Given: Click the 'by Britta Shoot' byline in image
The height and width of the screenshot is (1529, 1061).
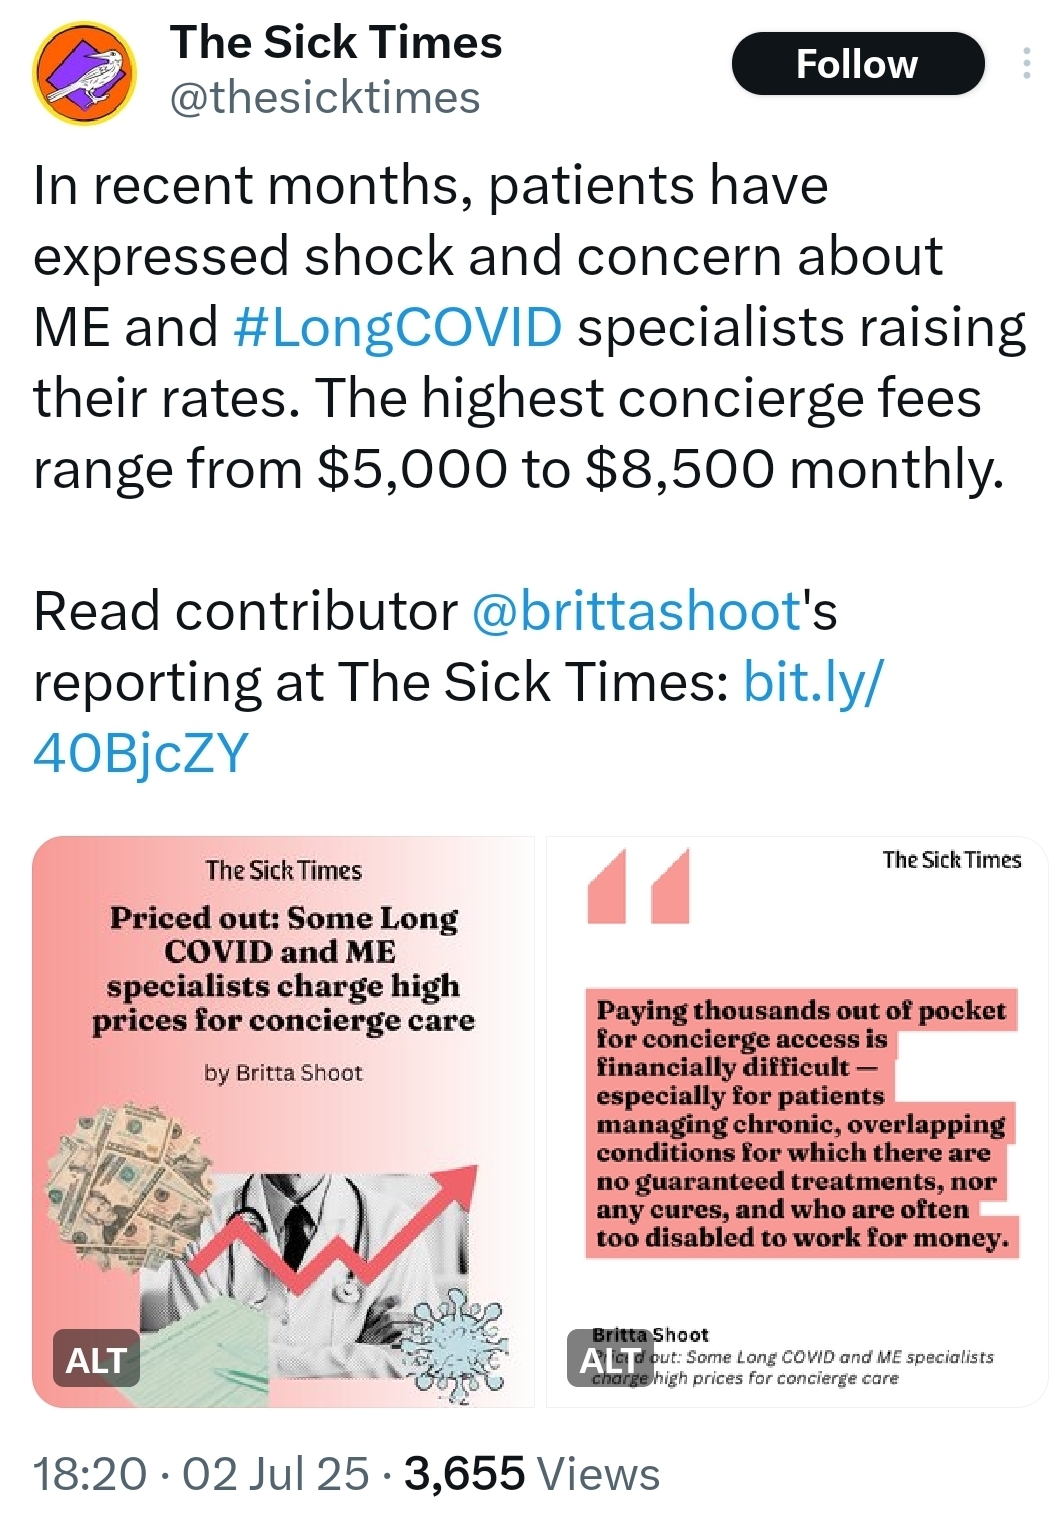Looking at the screenshot, I should 283,1073.
